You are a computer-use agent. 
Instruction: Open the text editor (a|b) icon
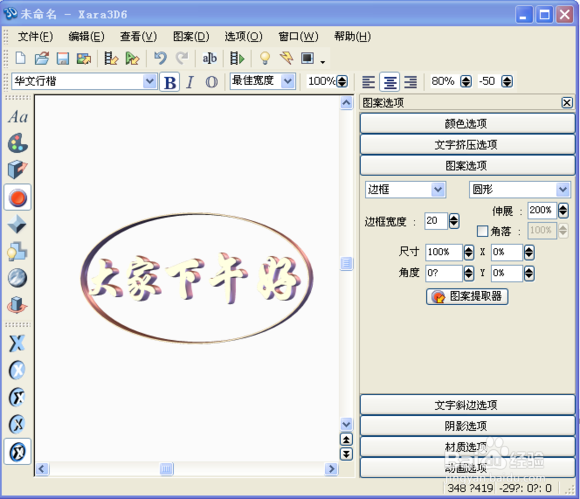click(209, 58)
